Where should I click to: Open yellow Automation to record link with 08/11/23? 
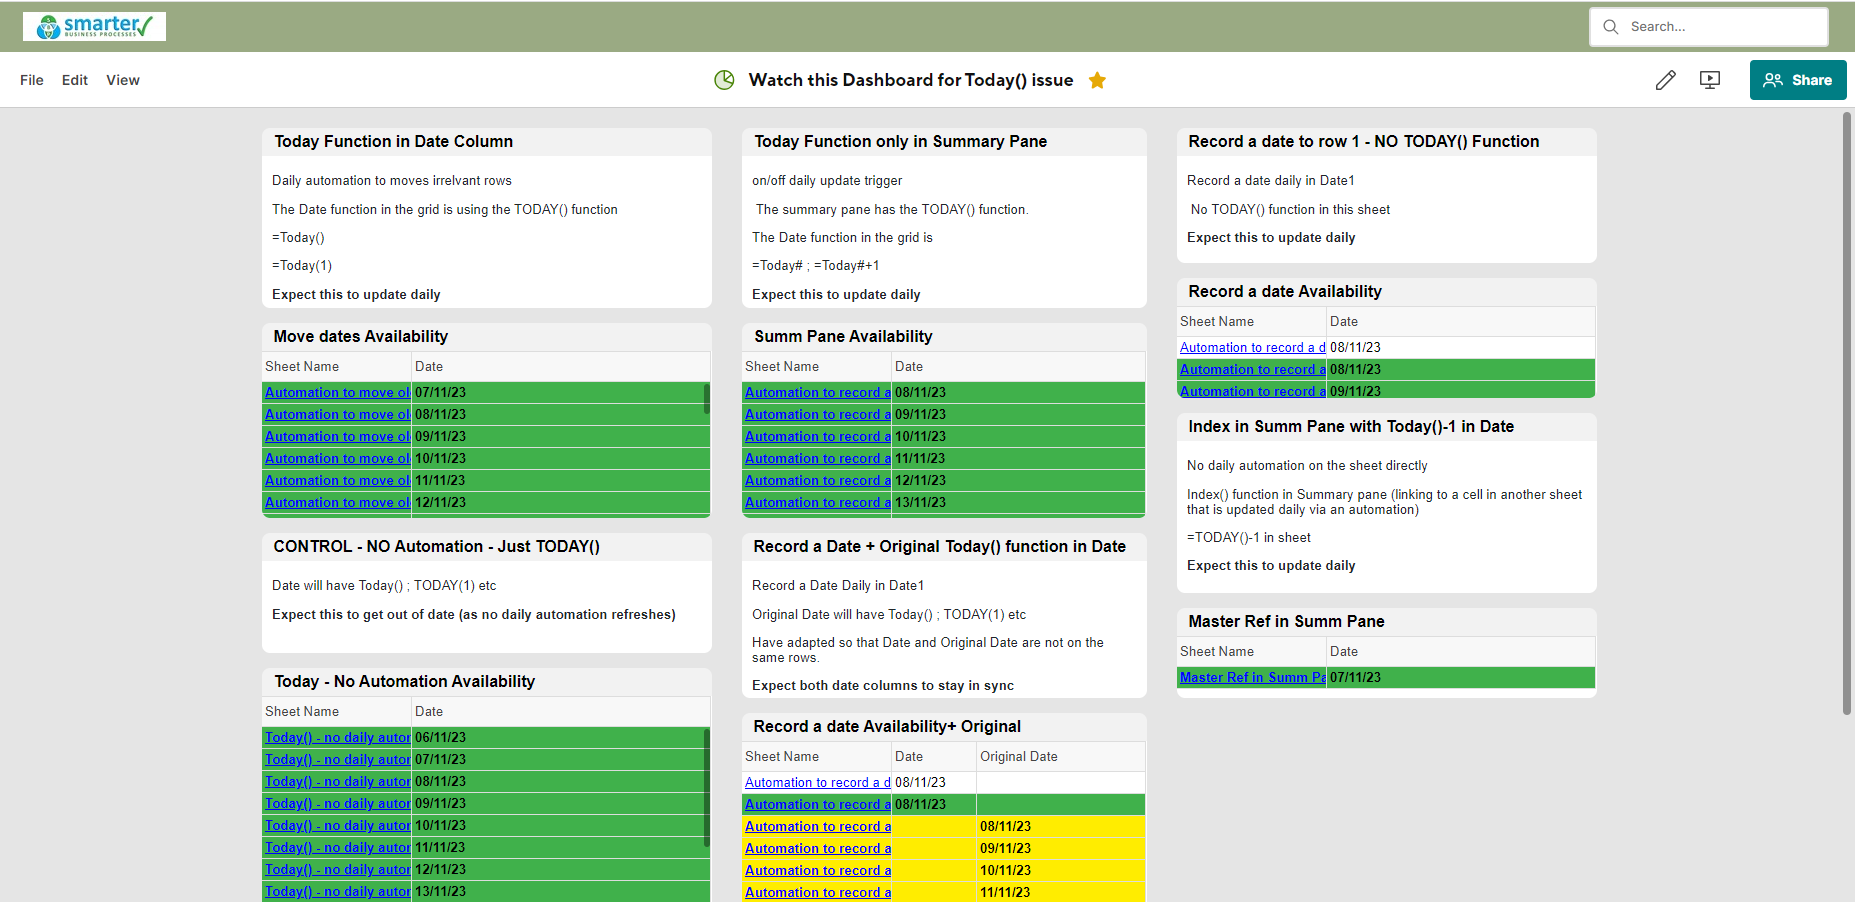[817, 827]
